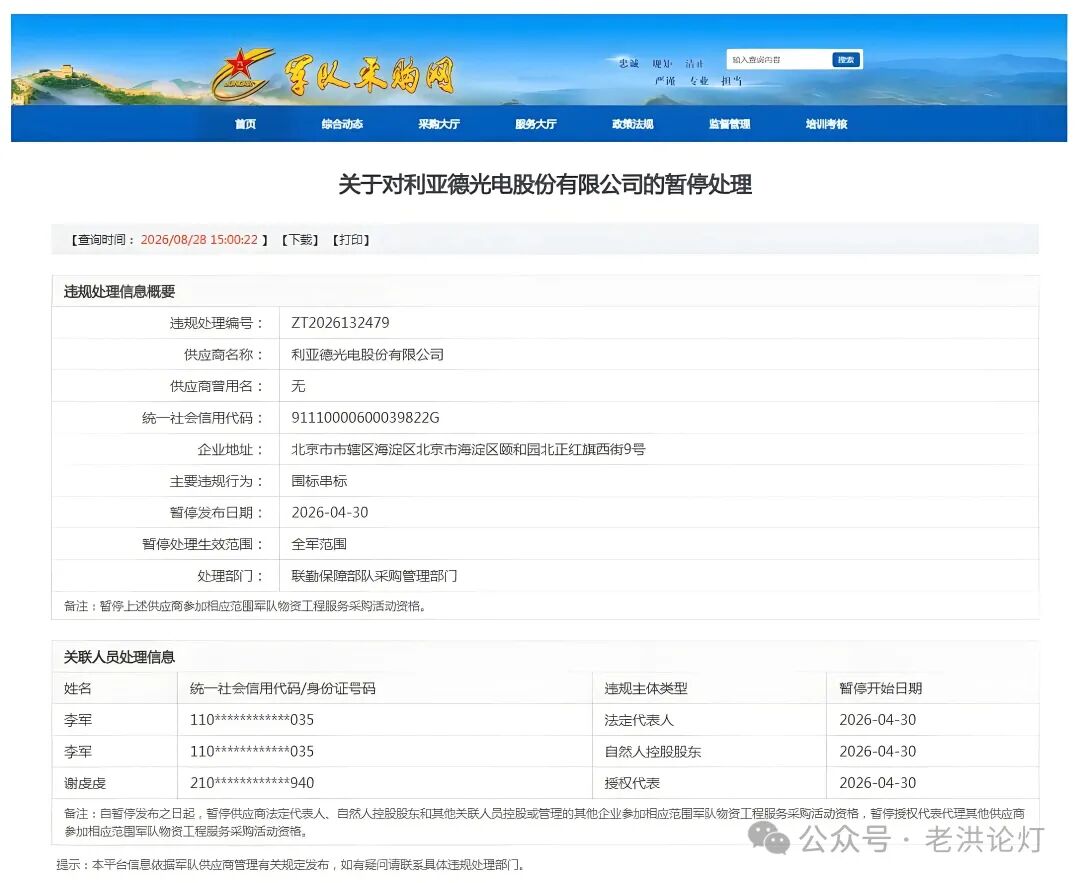Open the 综合动态 navigation tab
The width and height of the screenshot is (1080, 883).
[x=342, y=124]
